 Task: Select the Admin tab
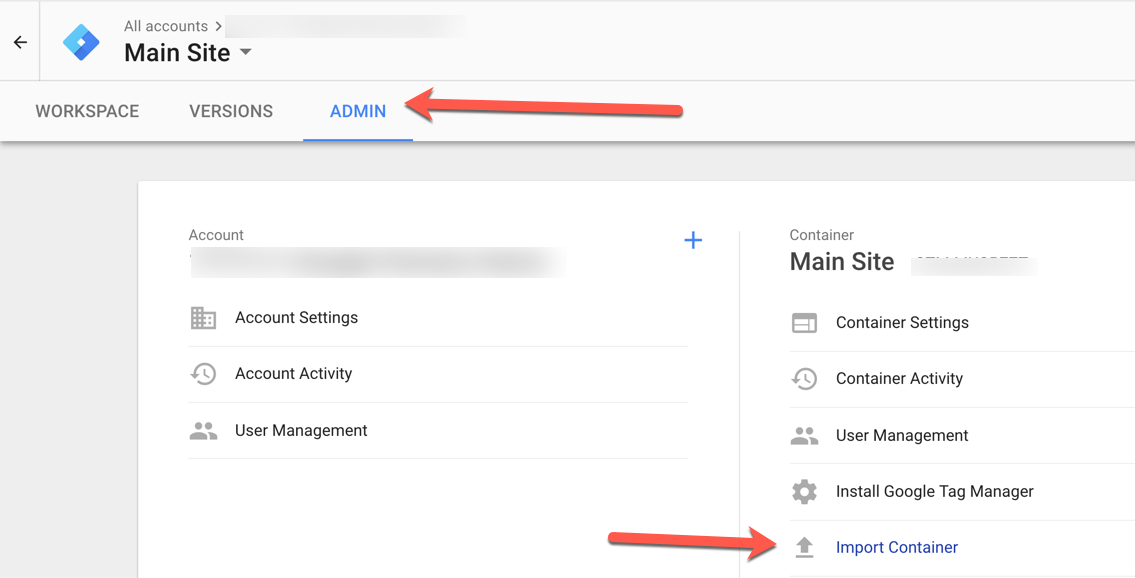pyautogui.click(x=358, y=111)
